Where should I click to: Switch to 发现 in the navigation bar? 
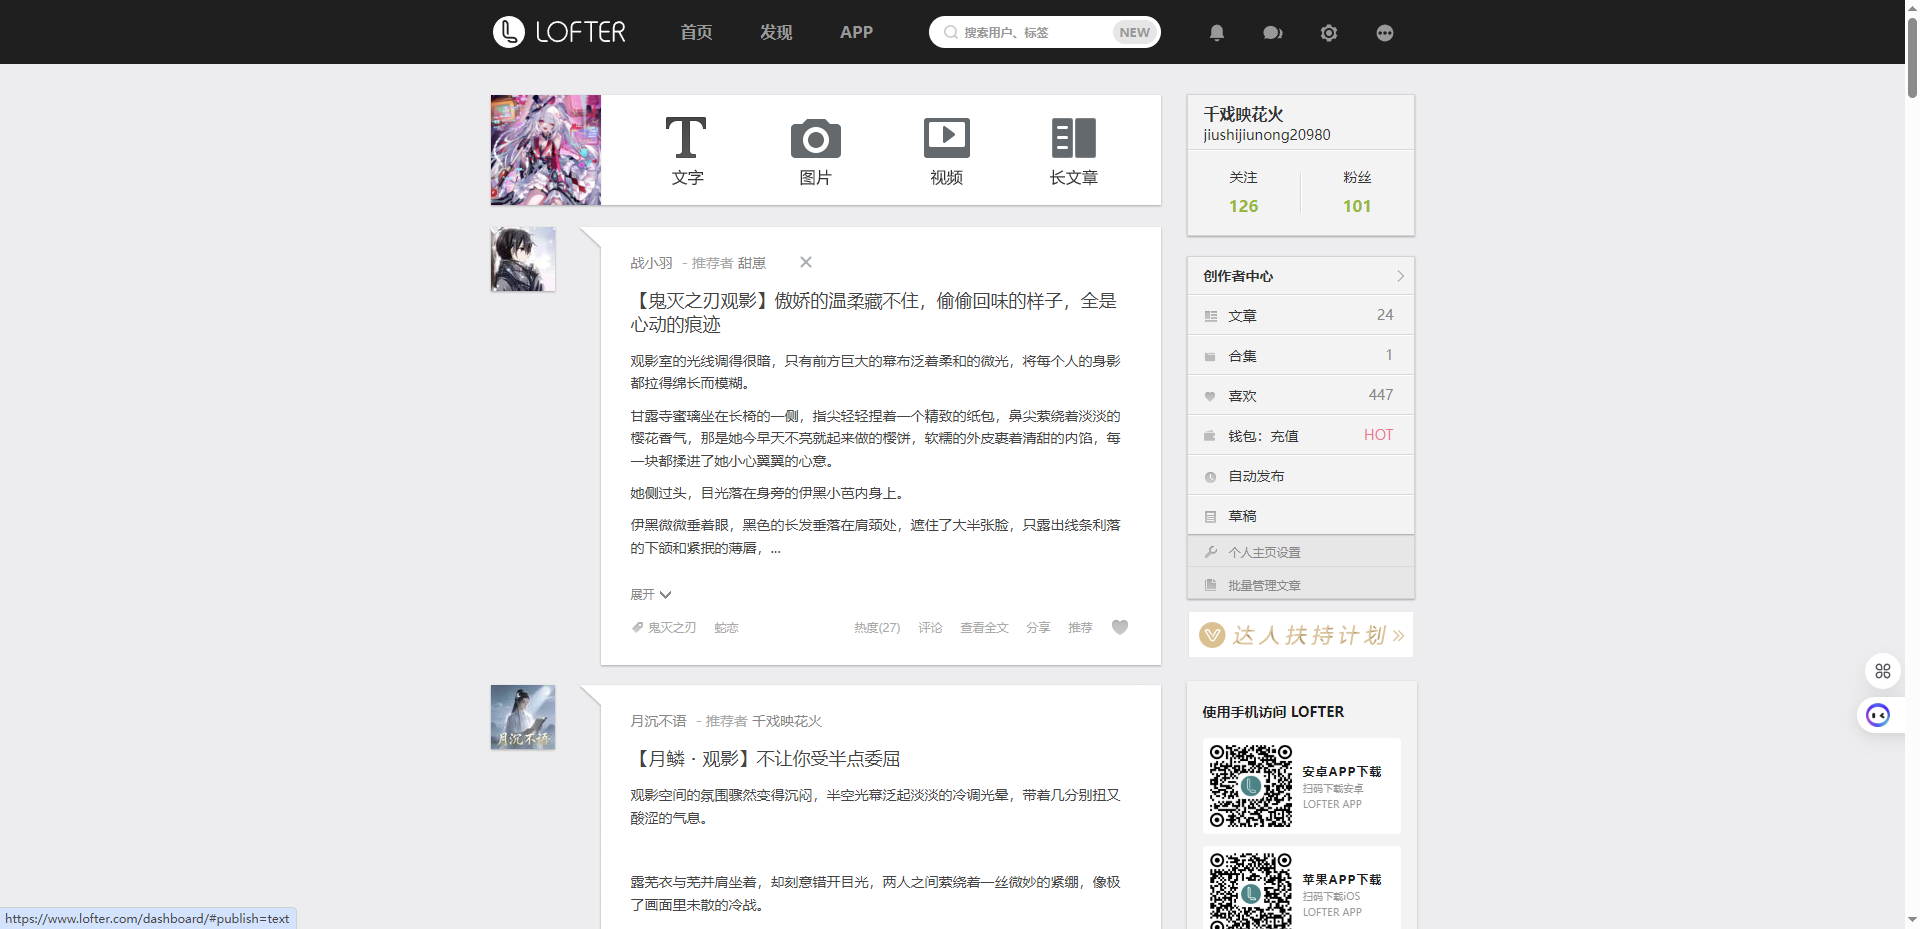(x=776, y=32)
